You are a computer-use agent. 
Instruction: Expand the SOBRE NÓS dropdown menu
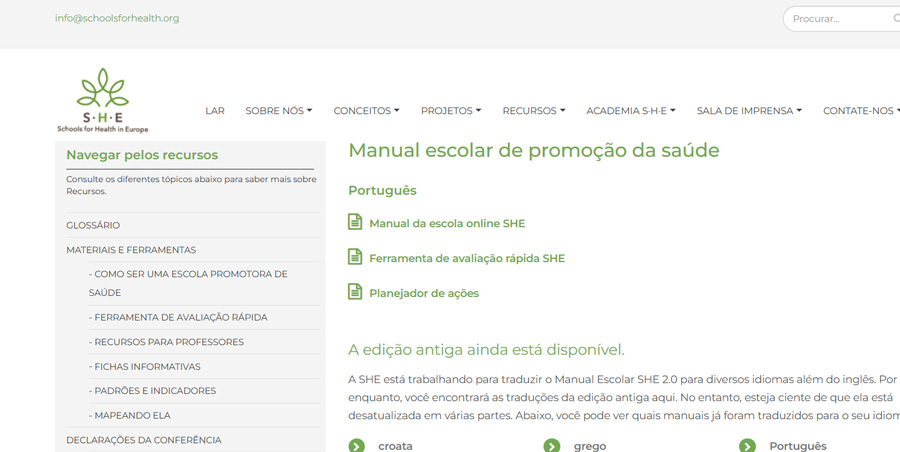point(278,111)
